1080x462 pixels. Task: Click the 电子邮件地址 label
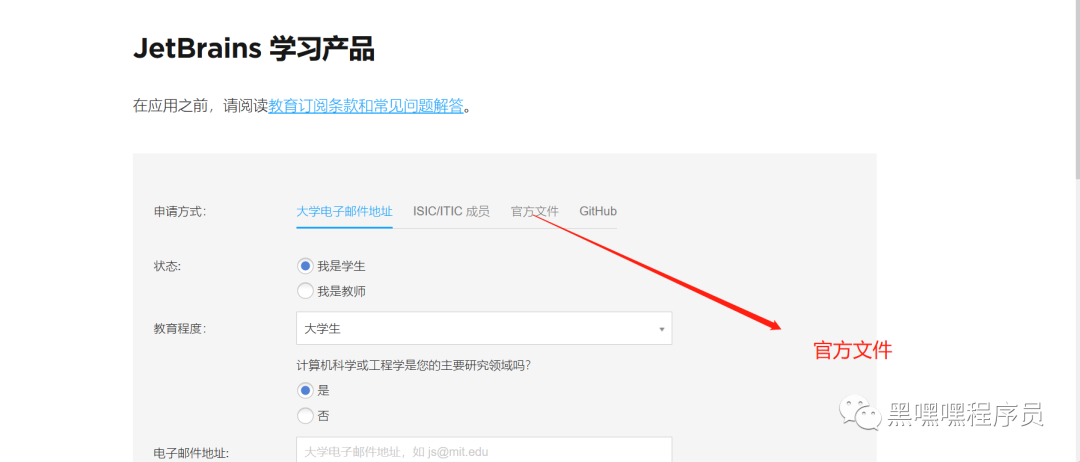pos(191,453)
